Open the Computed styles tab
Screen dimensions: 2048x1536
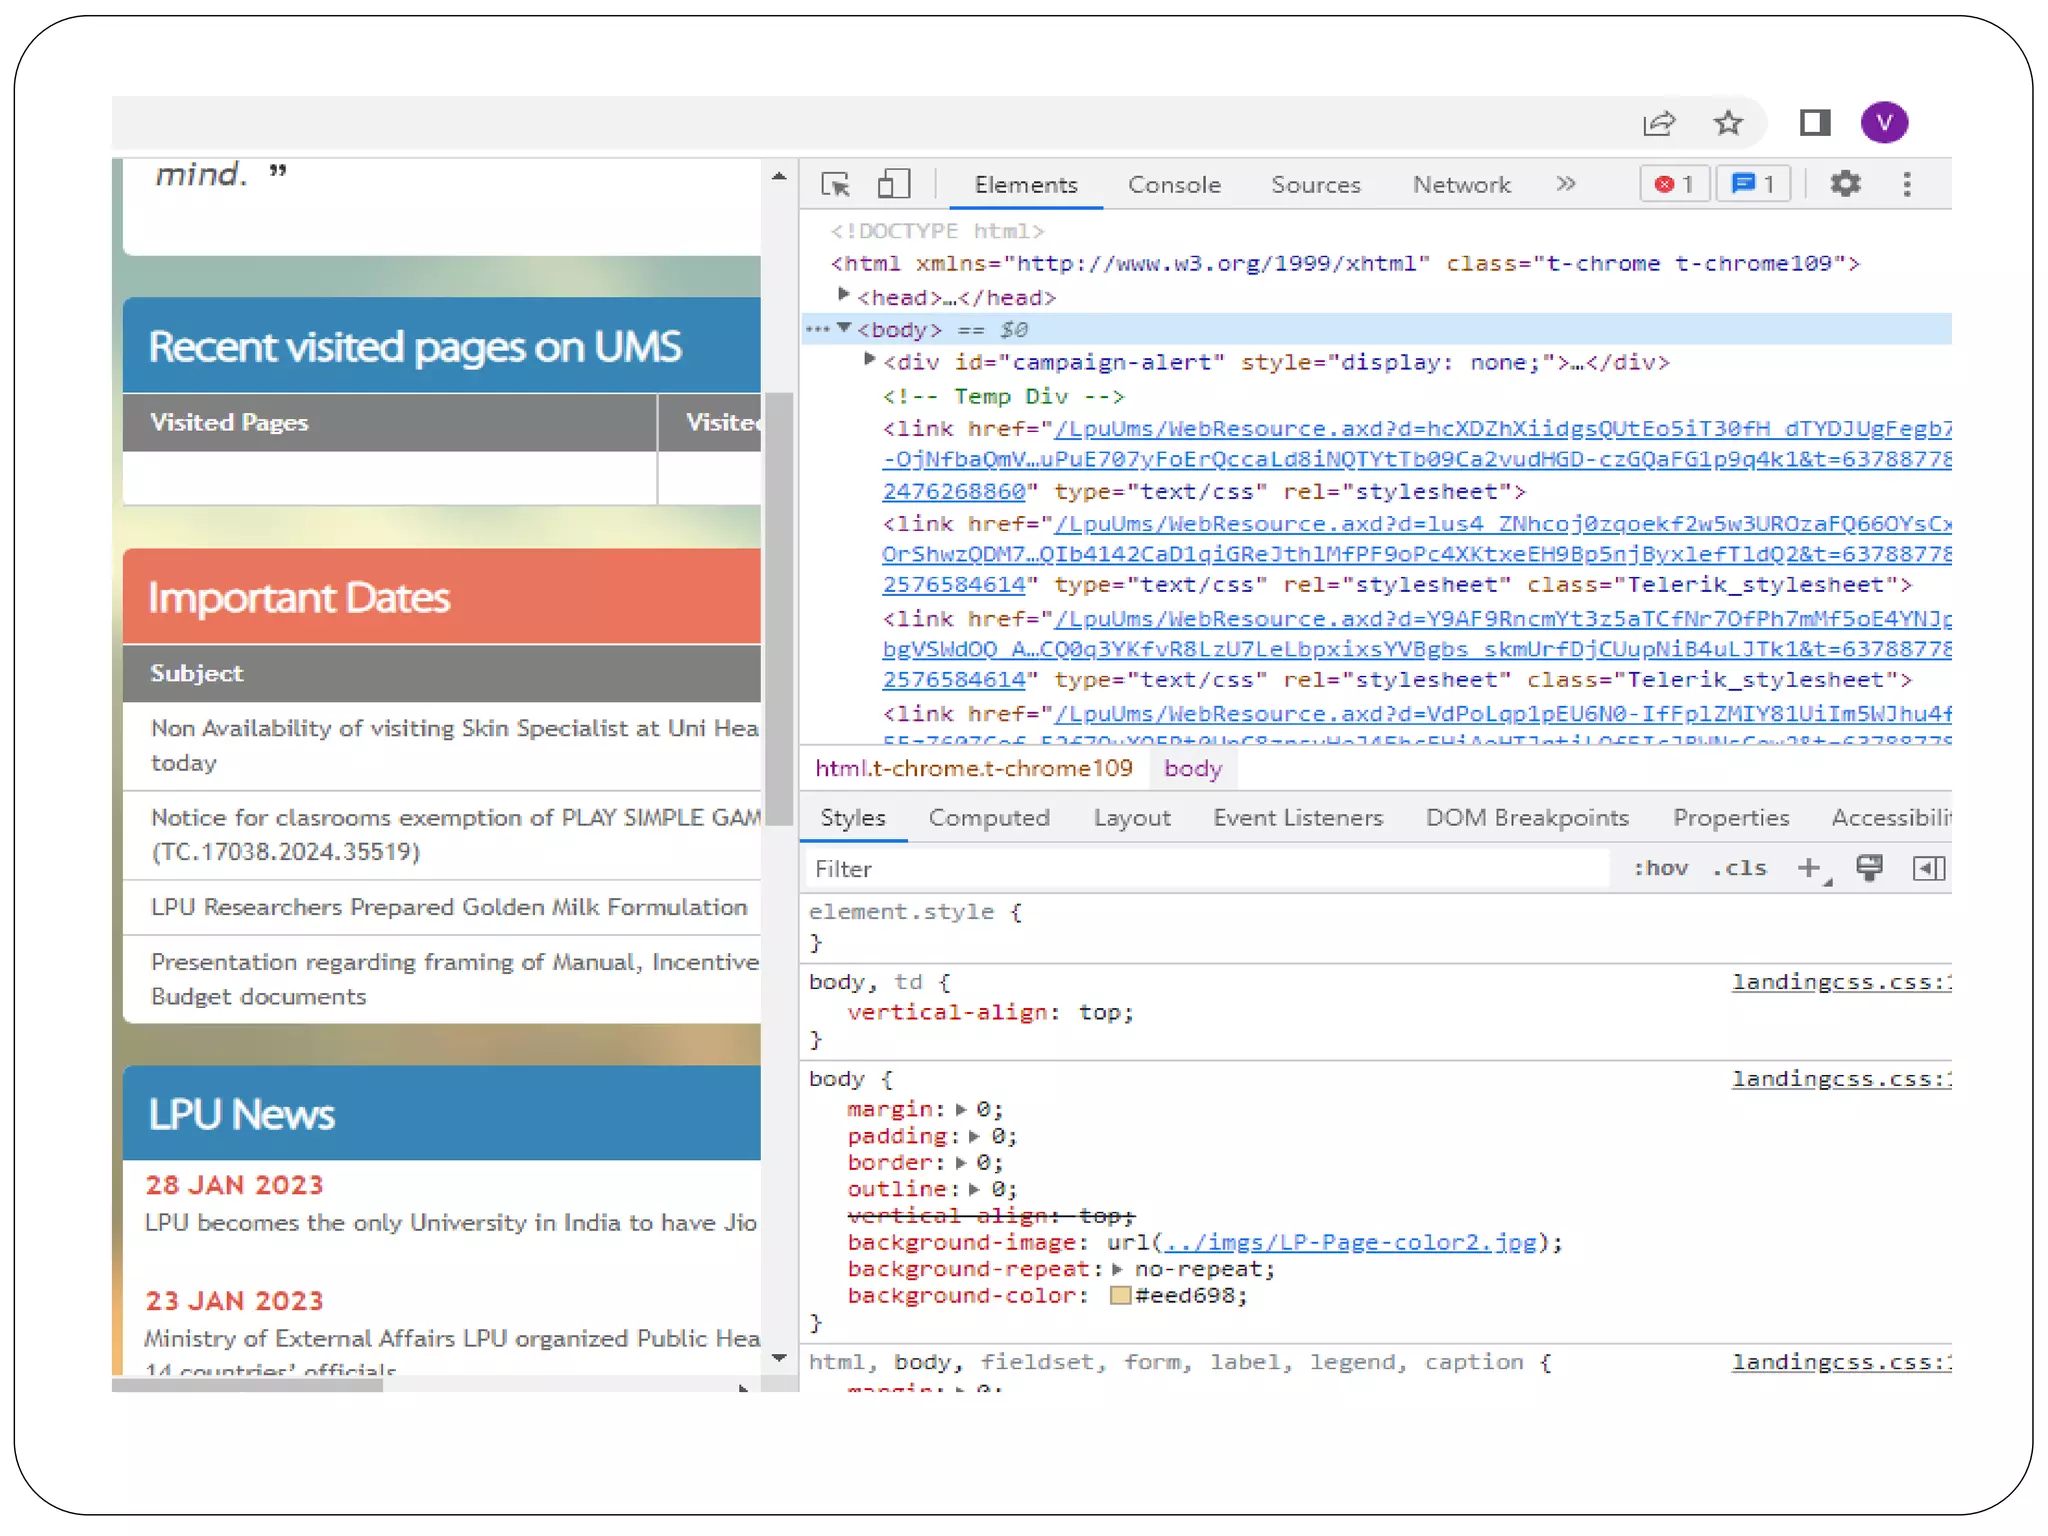(x=989, y=818)
